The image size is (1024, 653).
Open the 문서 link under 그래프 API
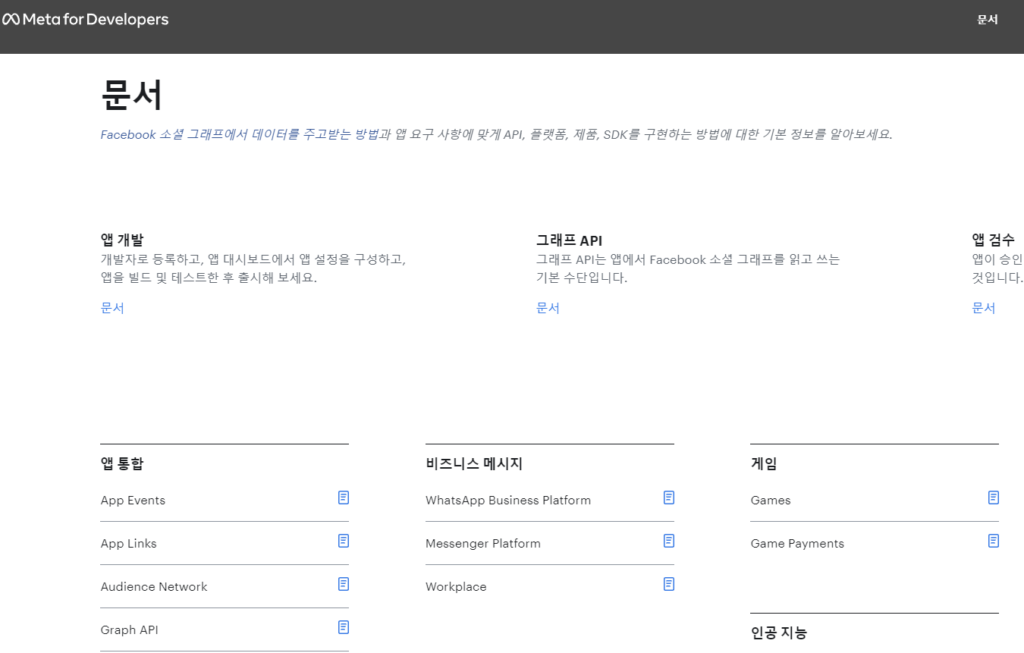pos(548,308)
